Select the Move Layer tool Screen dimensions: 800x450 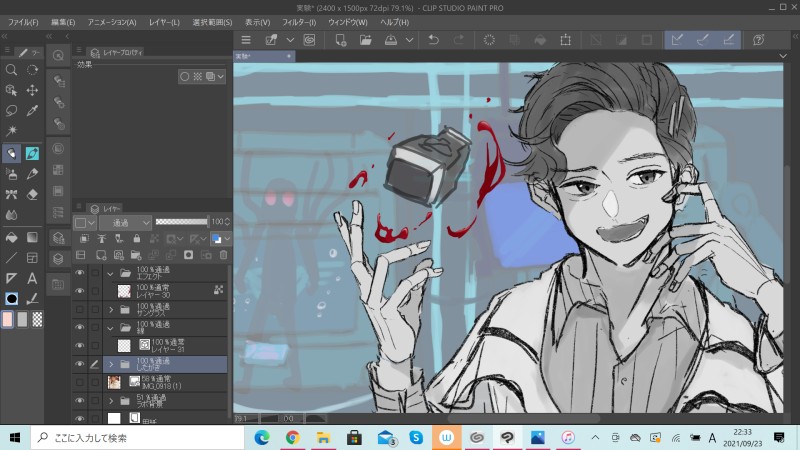(32, 90)
